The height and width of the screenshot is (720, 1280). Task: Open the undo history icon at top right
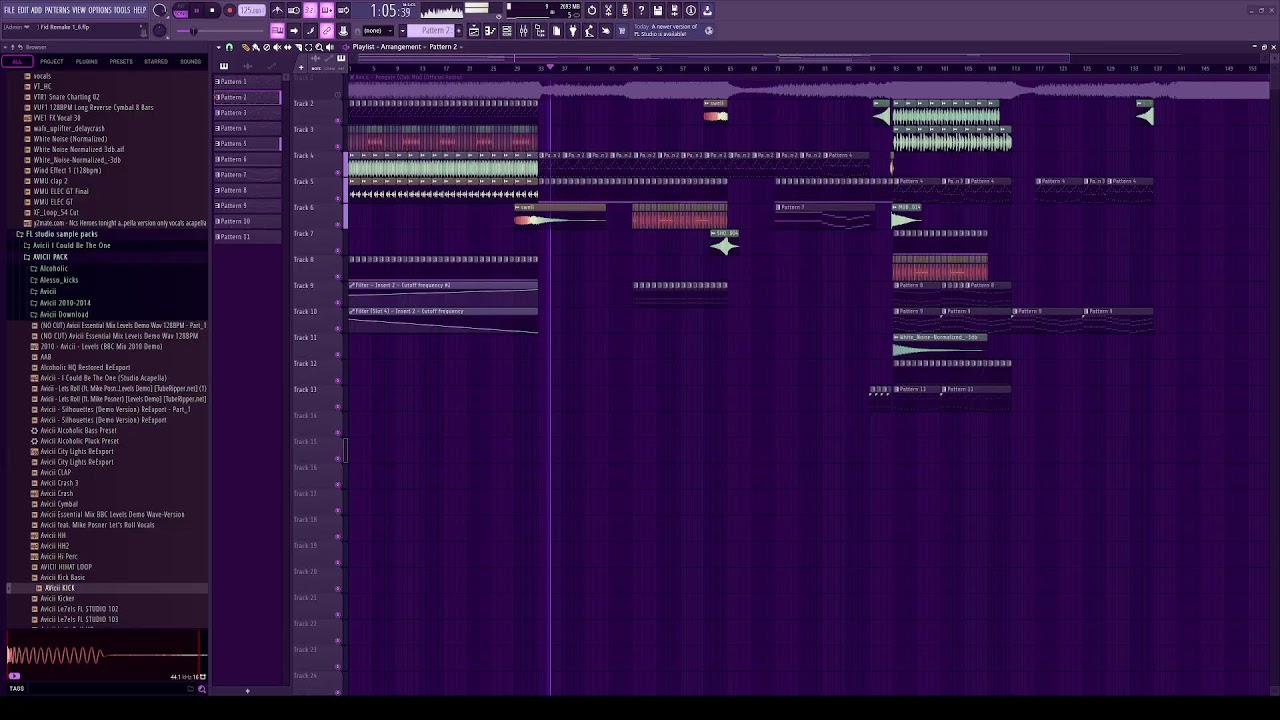coord(592,10)
